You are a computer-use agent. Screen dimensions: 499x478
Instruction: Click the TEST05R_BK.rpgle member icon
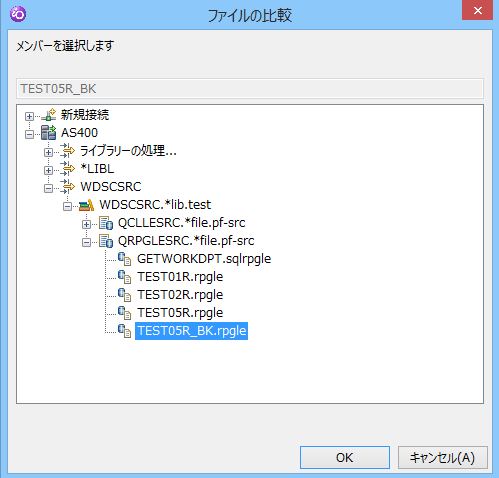click(124, 331)
